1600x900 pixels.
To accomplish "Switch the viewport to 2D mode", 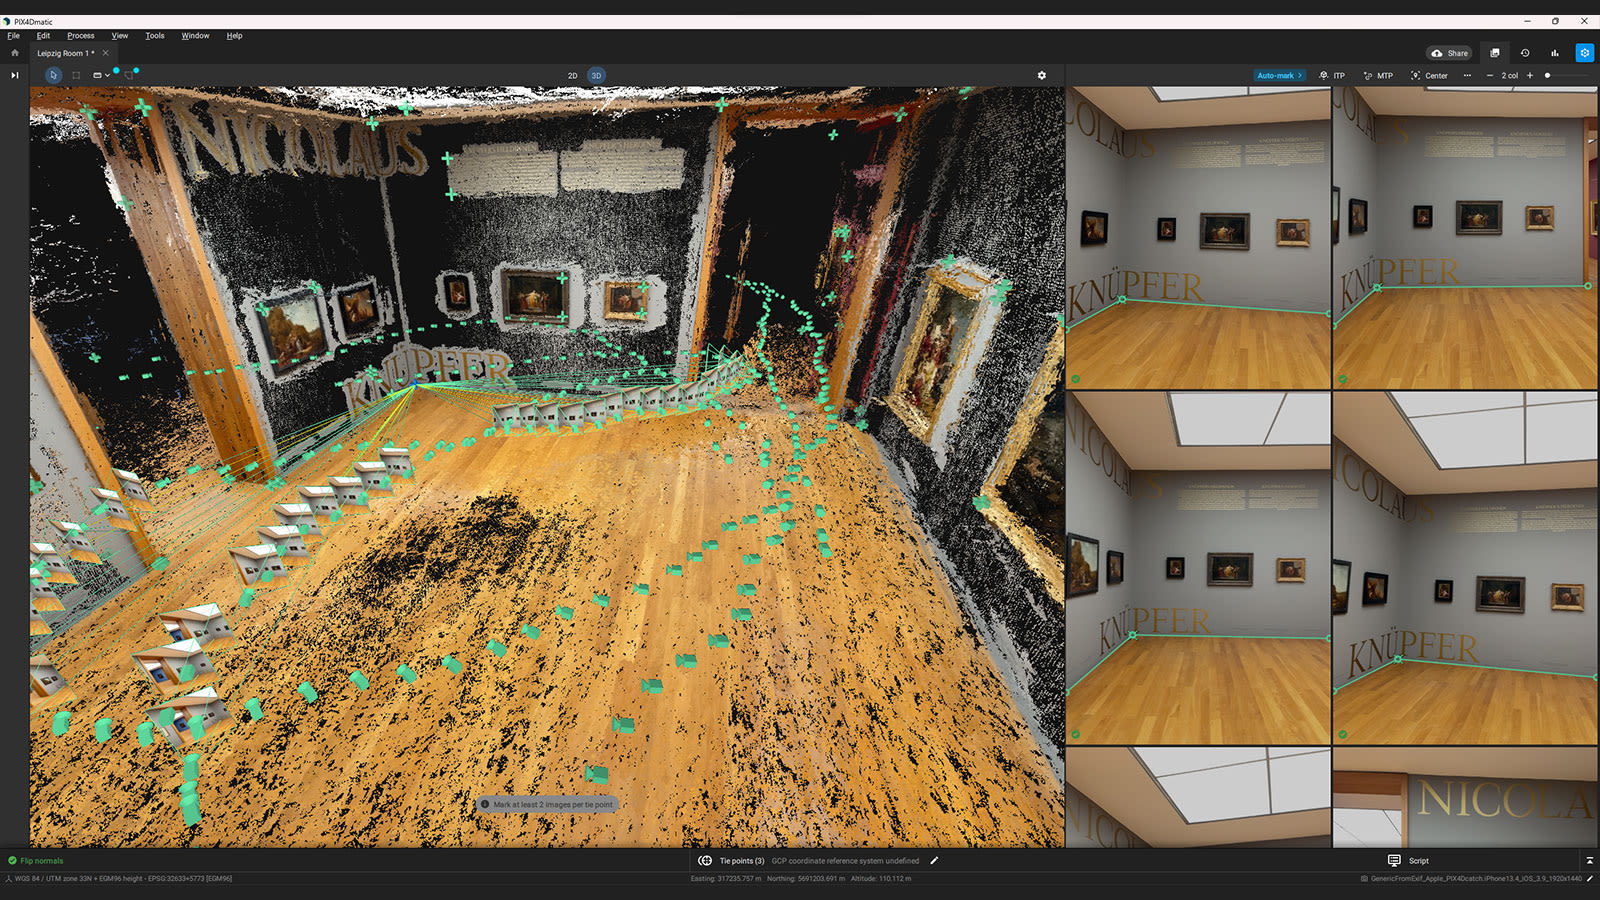I will pos(572,74).
